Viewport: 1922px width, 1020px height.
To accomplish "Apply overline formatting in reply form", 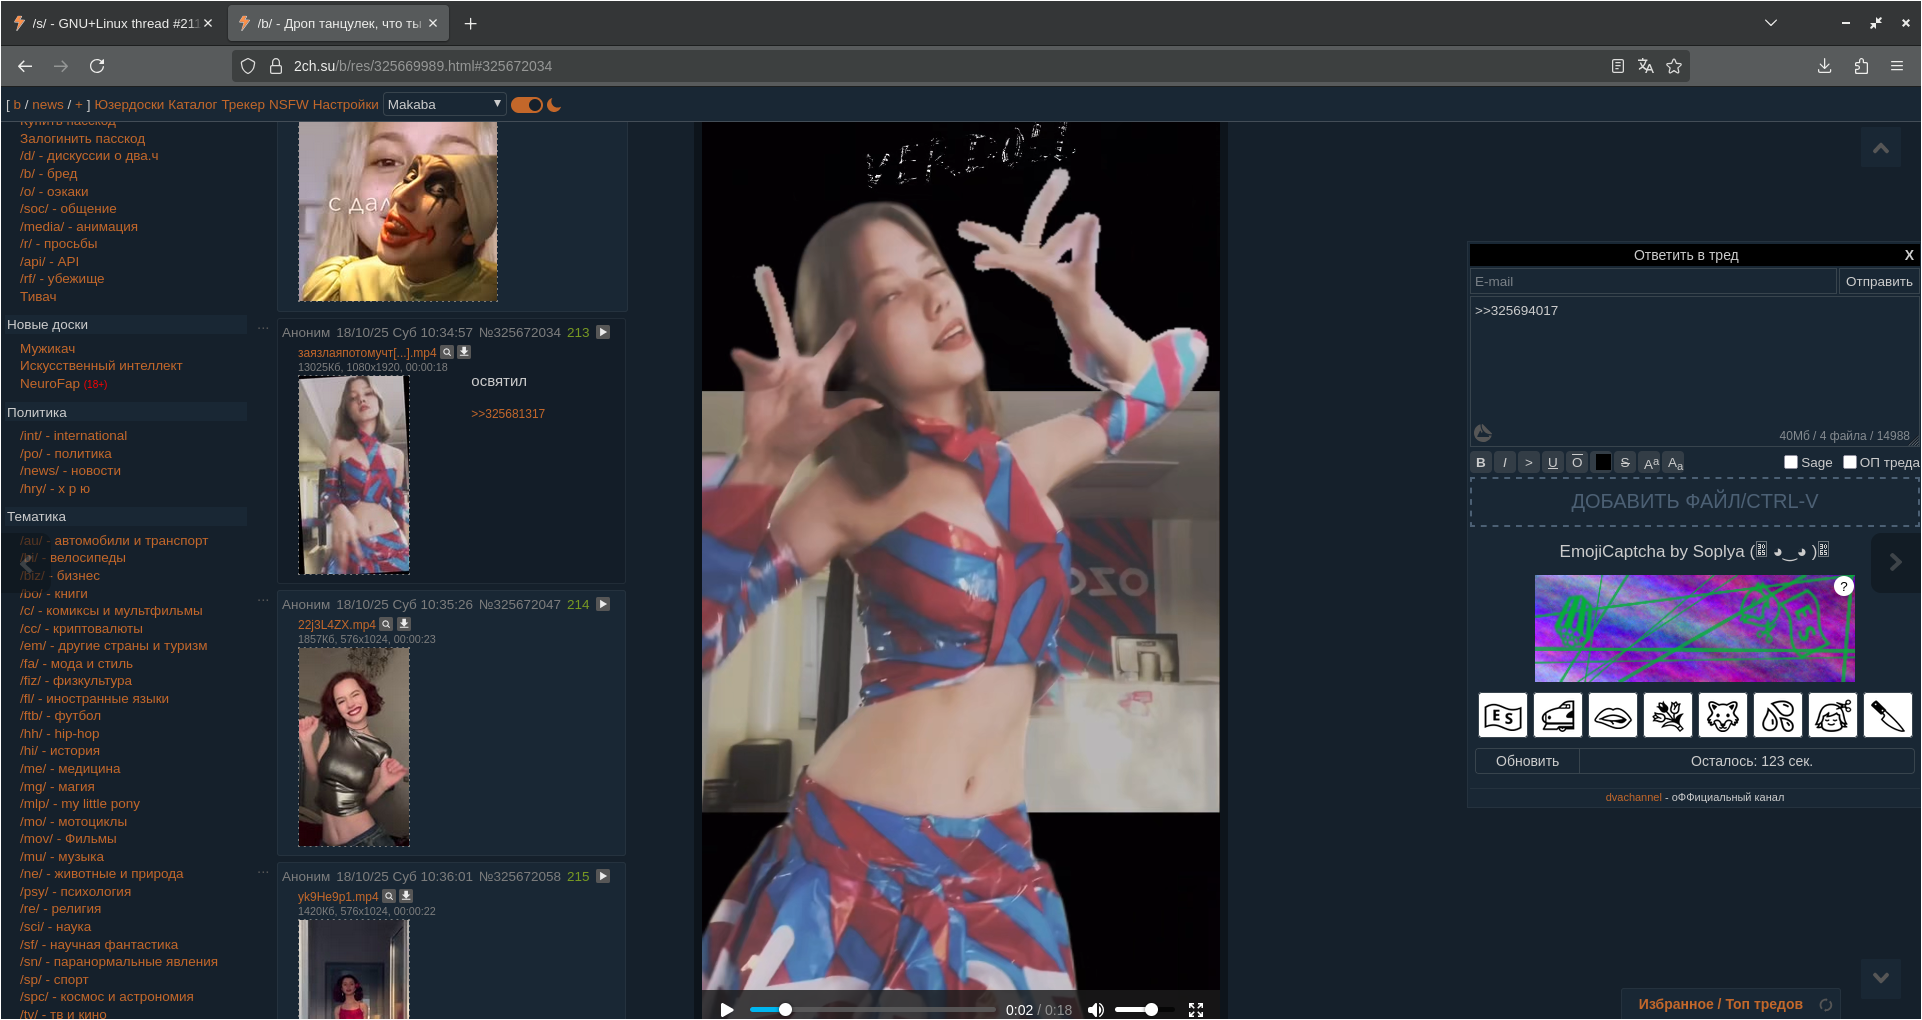I will [1577, 462].
